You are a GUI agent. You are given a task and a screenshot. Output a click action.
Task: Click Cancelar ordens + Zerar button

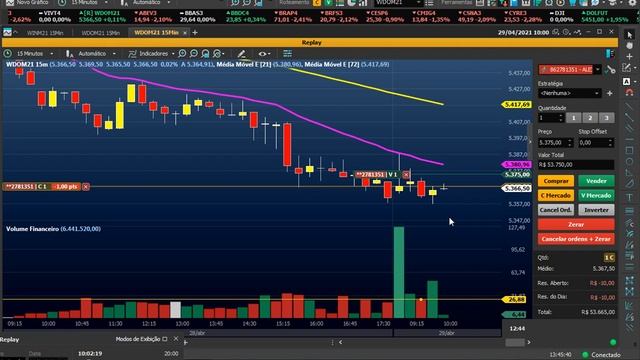(576, 239)
